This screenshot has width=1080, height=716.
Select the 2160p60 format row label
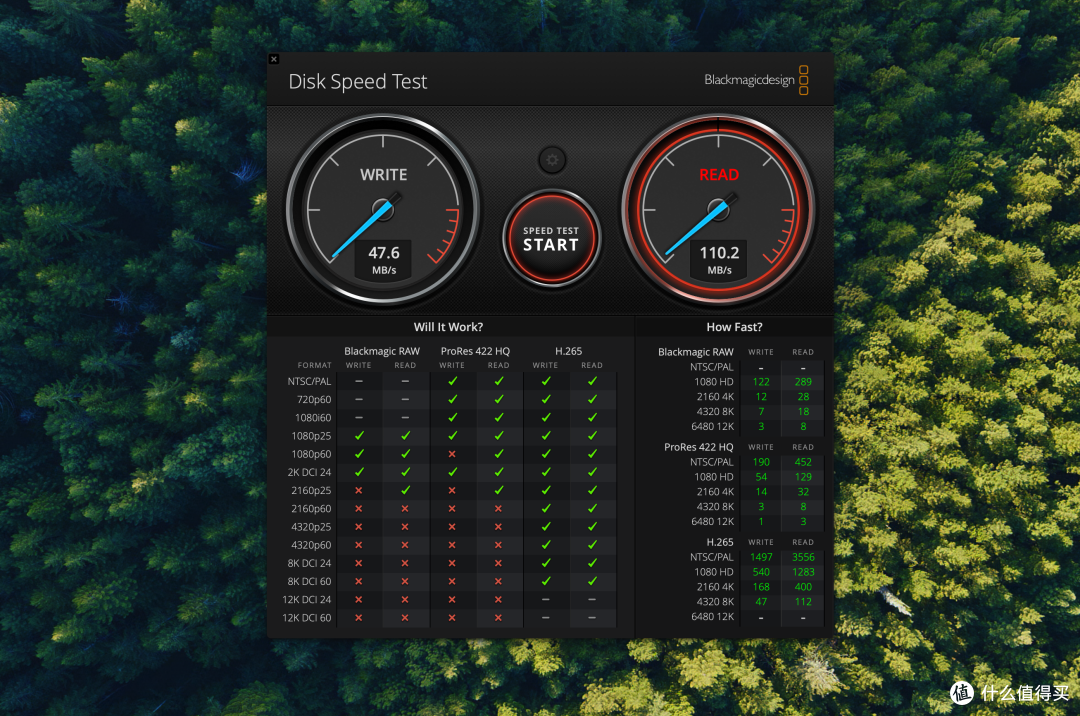pos(311,509)
